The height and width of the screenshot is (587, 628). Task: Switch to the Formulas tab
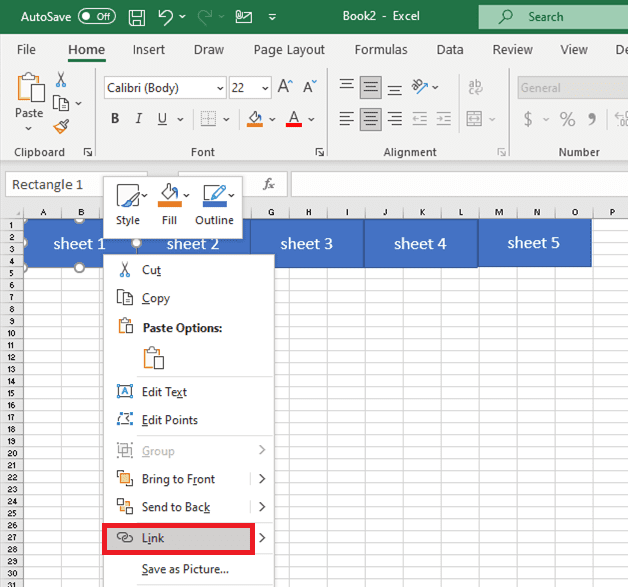(x=381, y=50)
